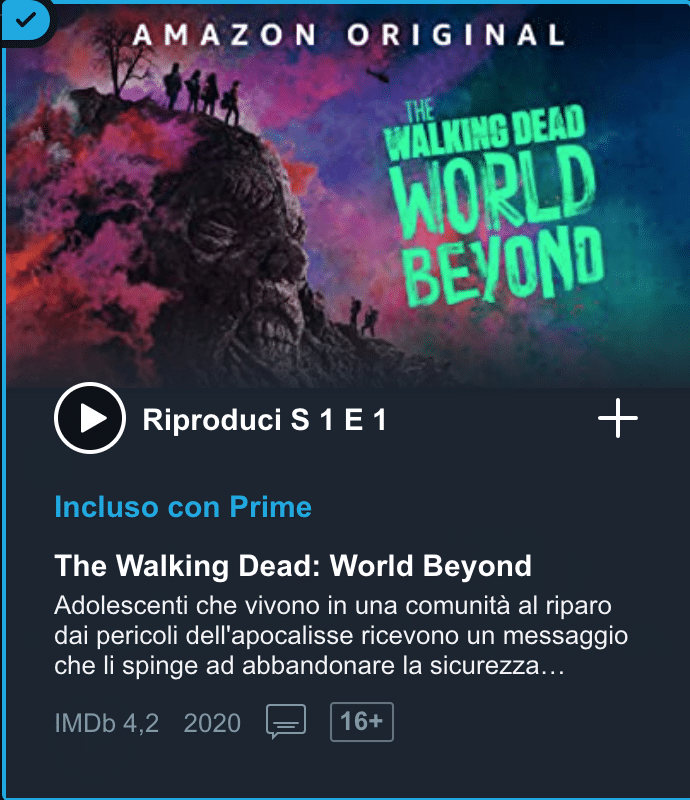The width and height of the screenshot is (690, 800).
Task: Click the 16+ age rating badge
Action: 362,721
